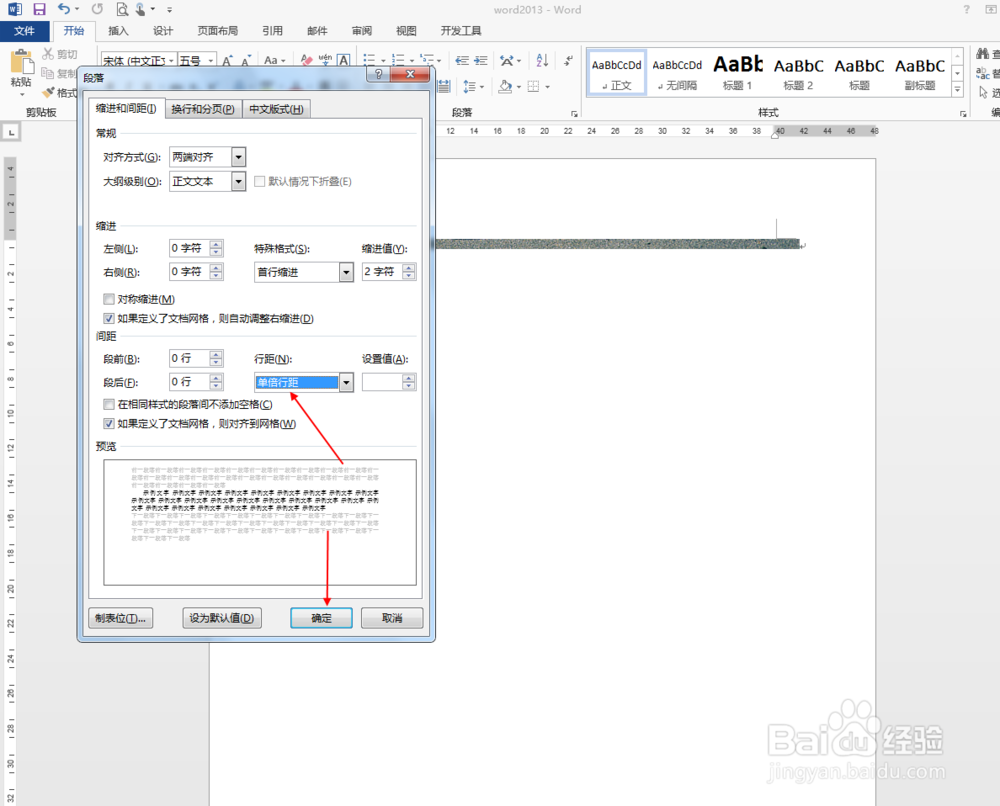Click the Multilevel List icon
This screenshot has height=806, width=1000.
click(427, 60)
